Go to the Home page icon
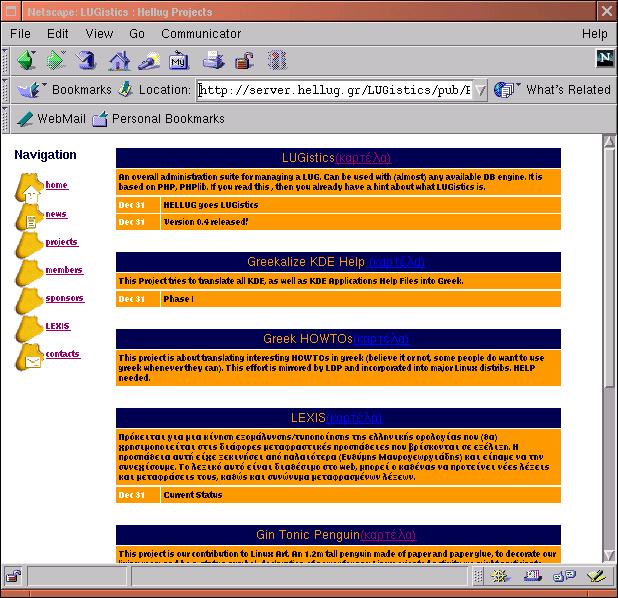This screenshot has width=618, height=598. tap(119, 60)
